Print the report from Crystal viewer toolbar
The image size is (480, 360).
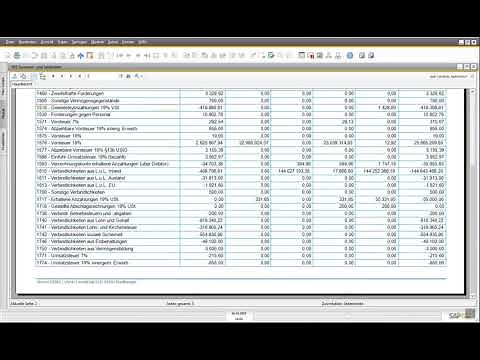coord(23,76)
